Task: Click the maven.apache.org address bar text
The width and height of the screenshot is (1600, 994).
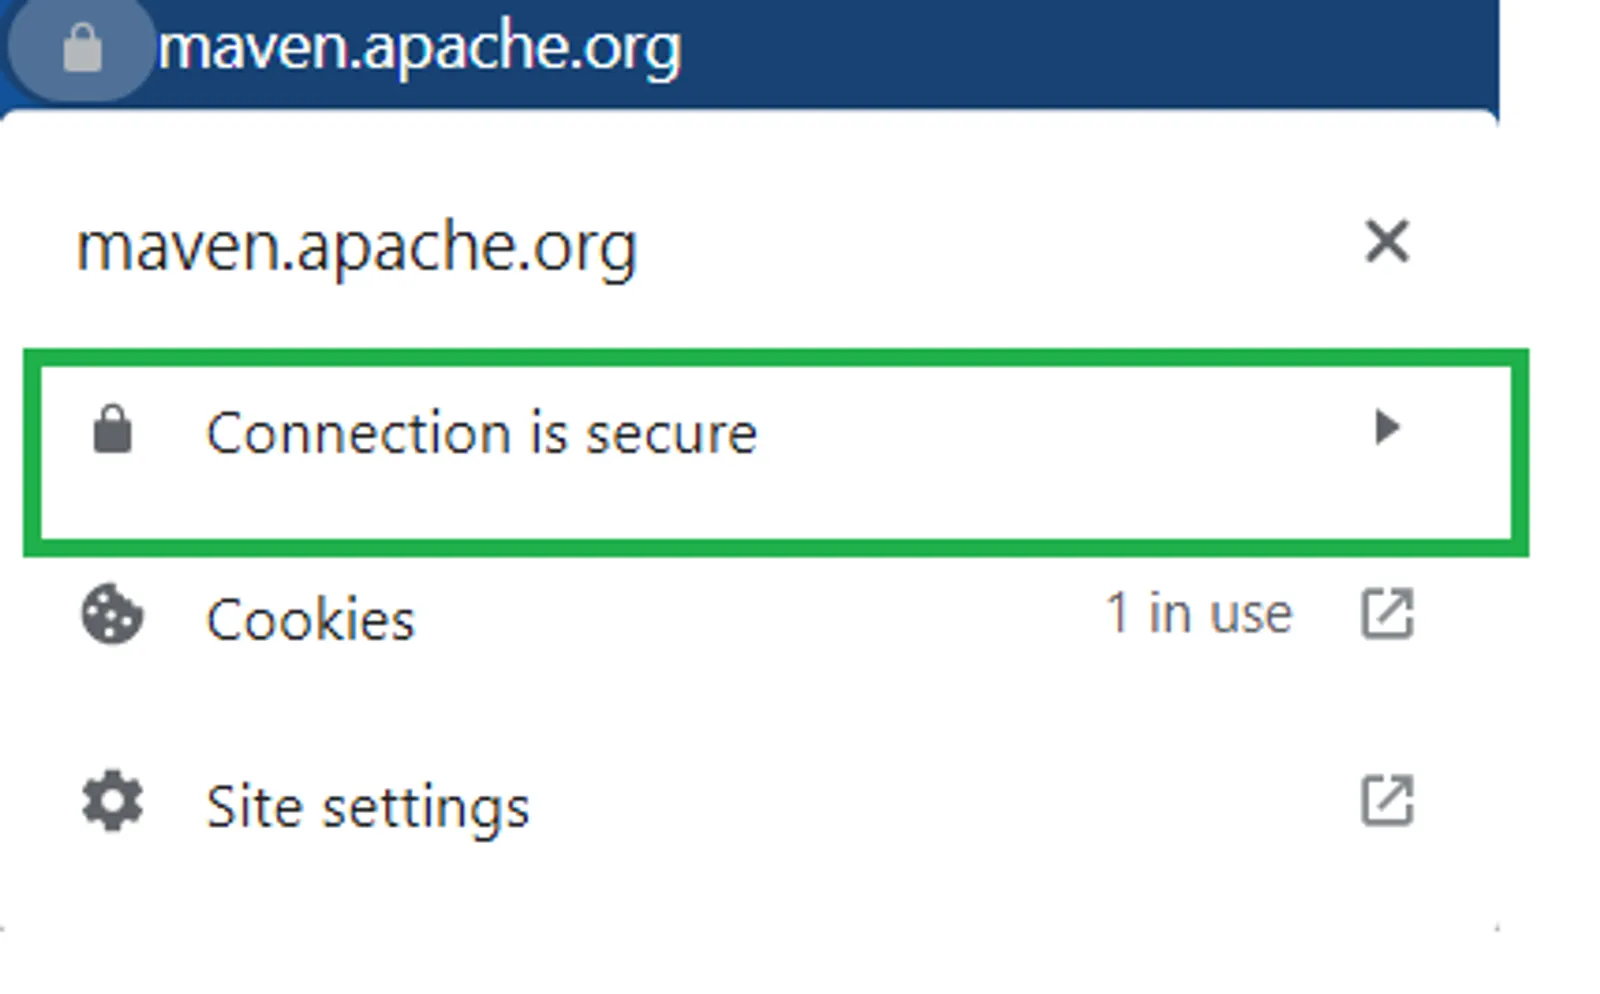Action: 420,50
